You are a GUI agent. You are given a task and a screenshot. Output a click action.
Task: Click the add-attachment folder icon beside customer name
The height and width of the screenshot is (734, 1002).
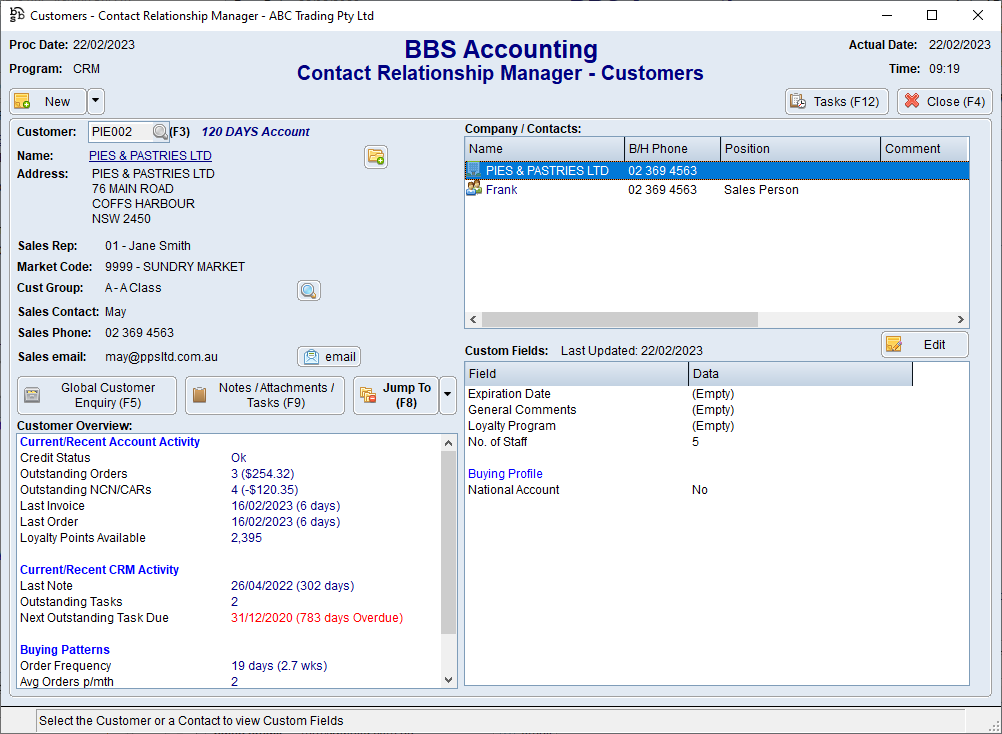(x=375, y=157)
